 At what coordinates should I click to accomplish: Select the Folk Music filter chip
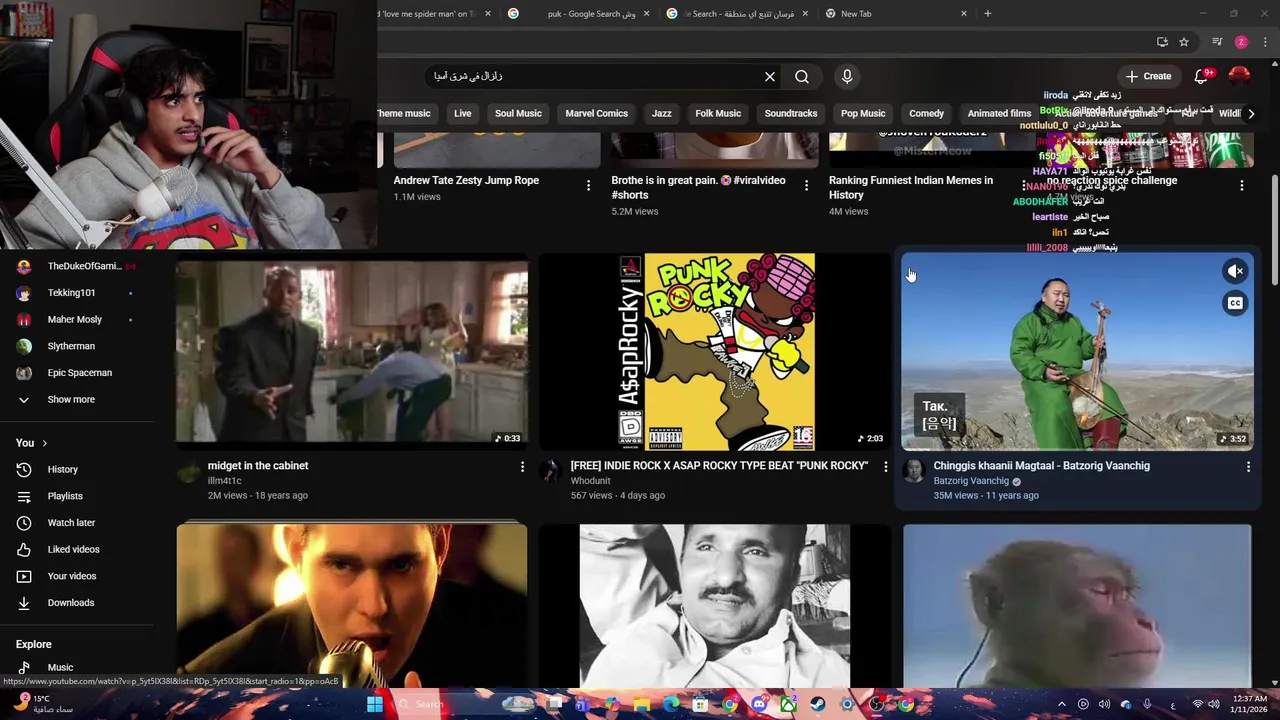[x=718, y=113]
